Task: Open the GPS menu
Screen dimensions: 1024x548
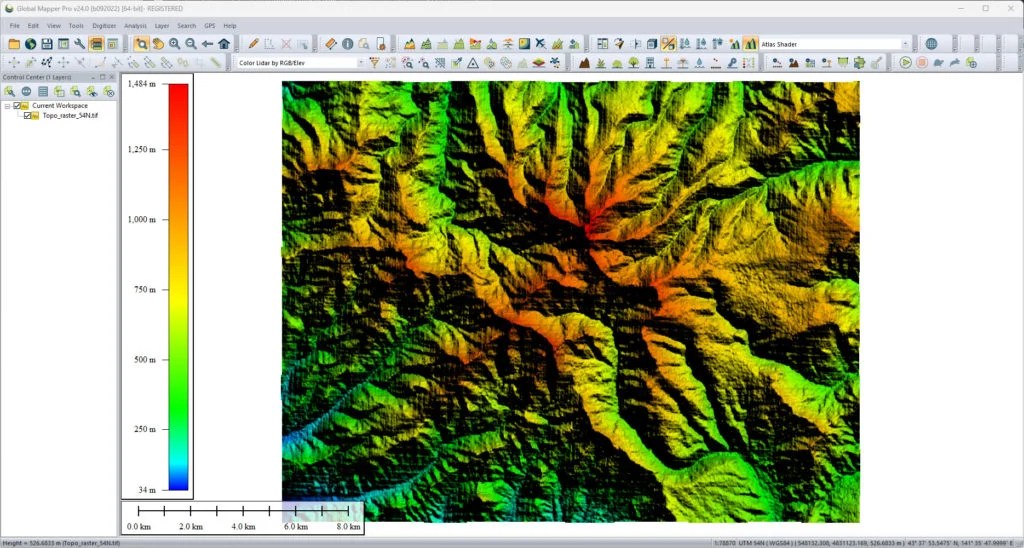Action: [x=210, y=26]
